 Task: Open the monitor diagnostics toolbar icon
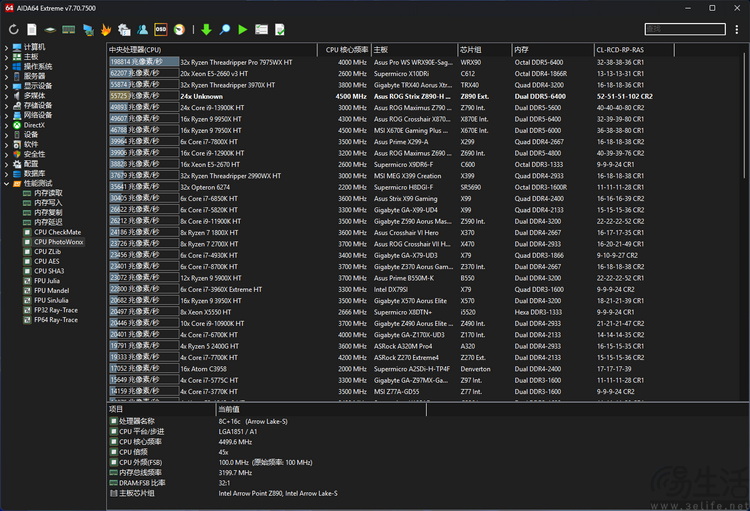tap(88, 30)
